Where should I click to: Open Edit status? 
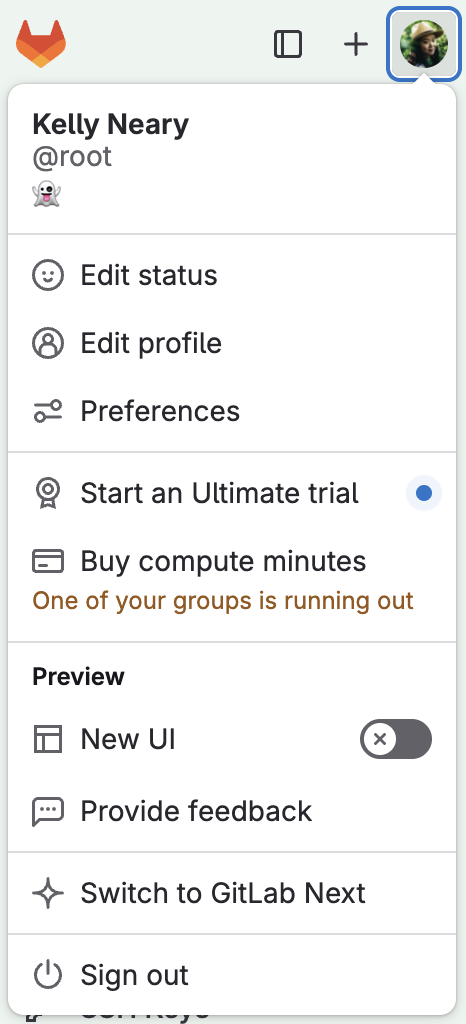tap(232, 275)
